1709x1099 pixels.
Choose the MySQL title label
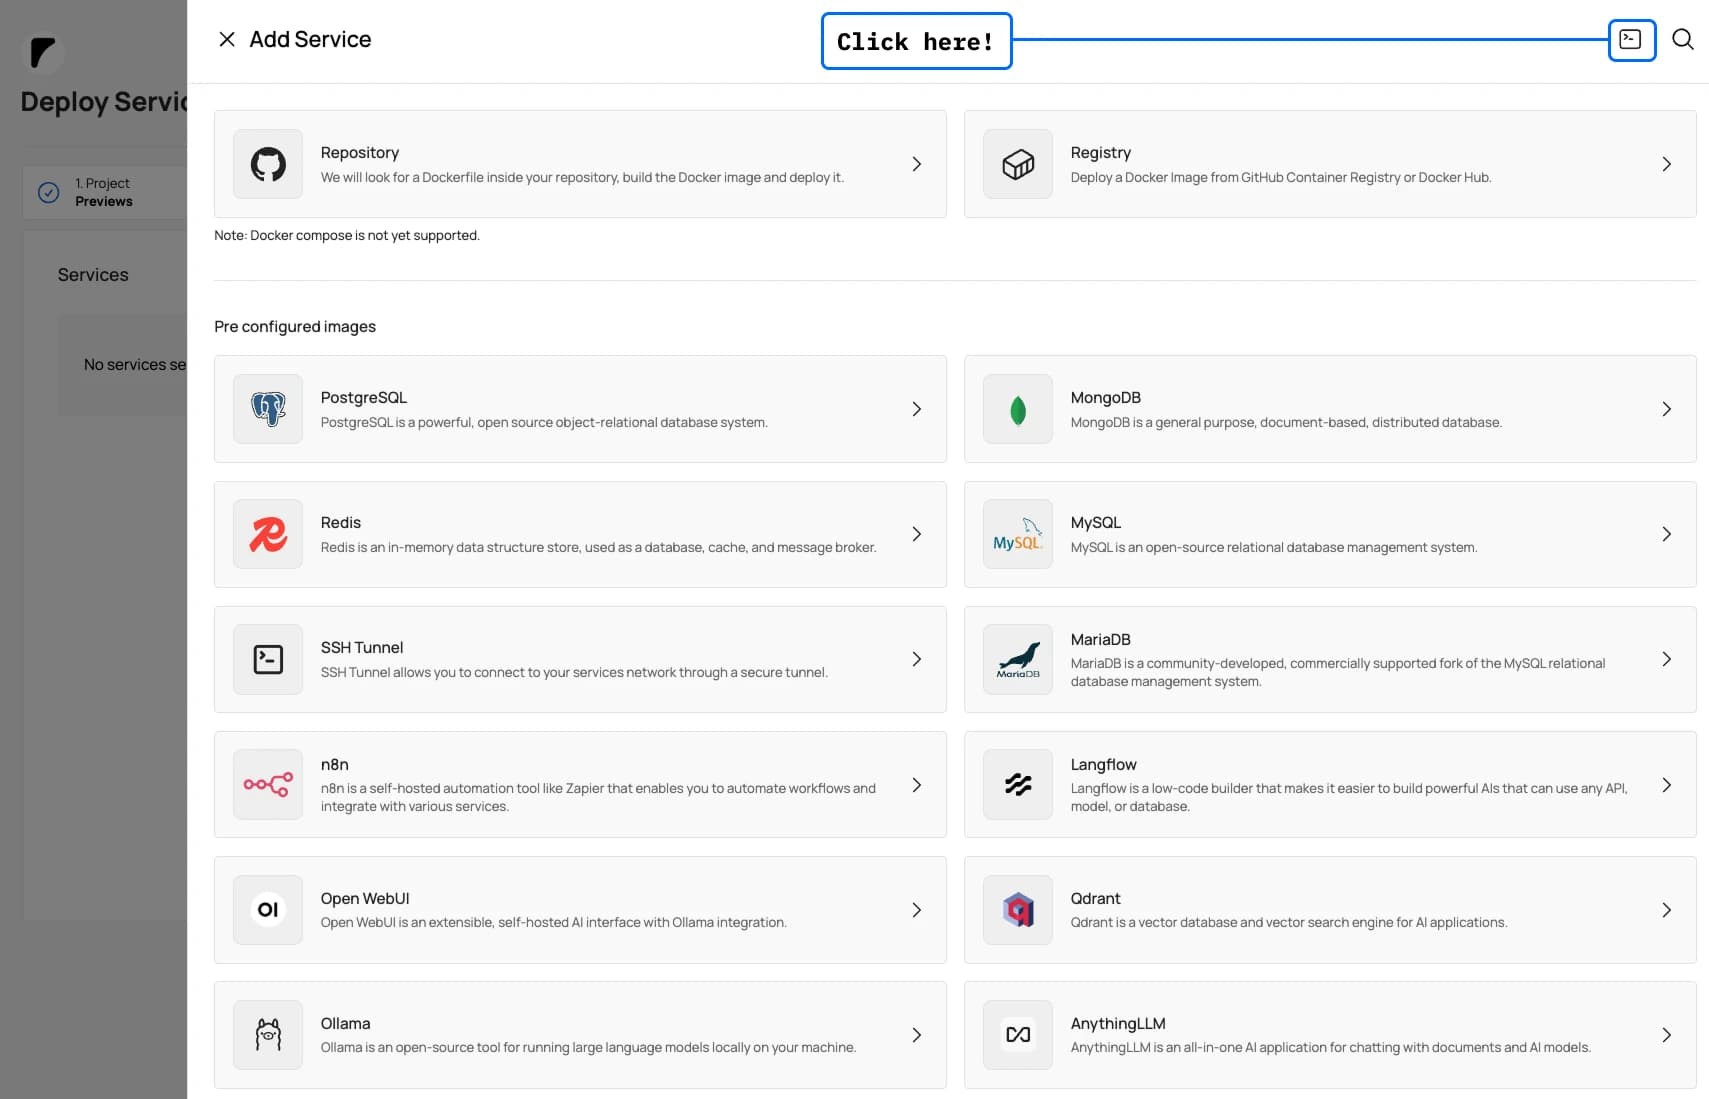coord(1096,522)
